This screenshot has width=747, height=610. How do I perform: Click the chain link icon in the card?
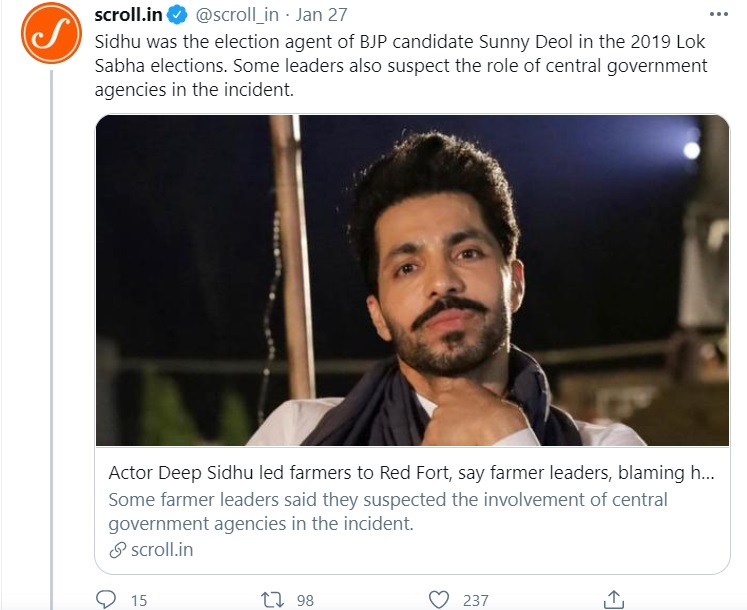pyautogui.click(x=116, y=549)
